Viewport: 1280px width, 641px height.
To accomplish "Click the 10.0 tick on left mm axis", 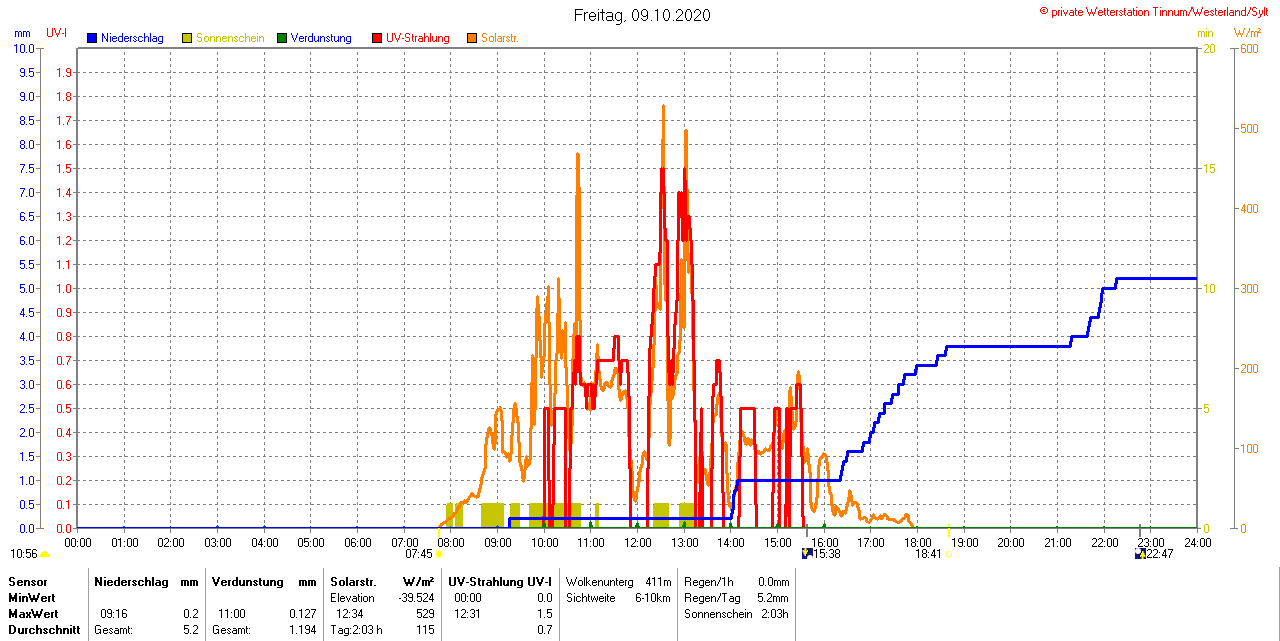I will pos(25,48).
